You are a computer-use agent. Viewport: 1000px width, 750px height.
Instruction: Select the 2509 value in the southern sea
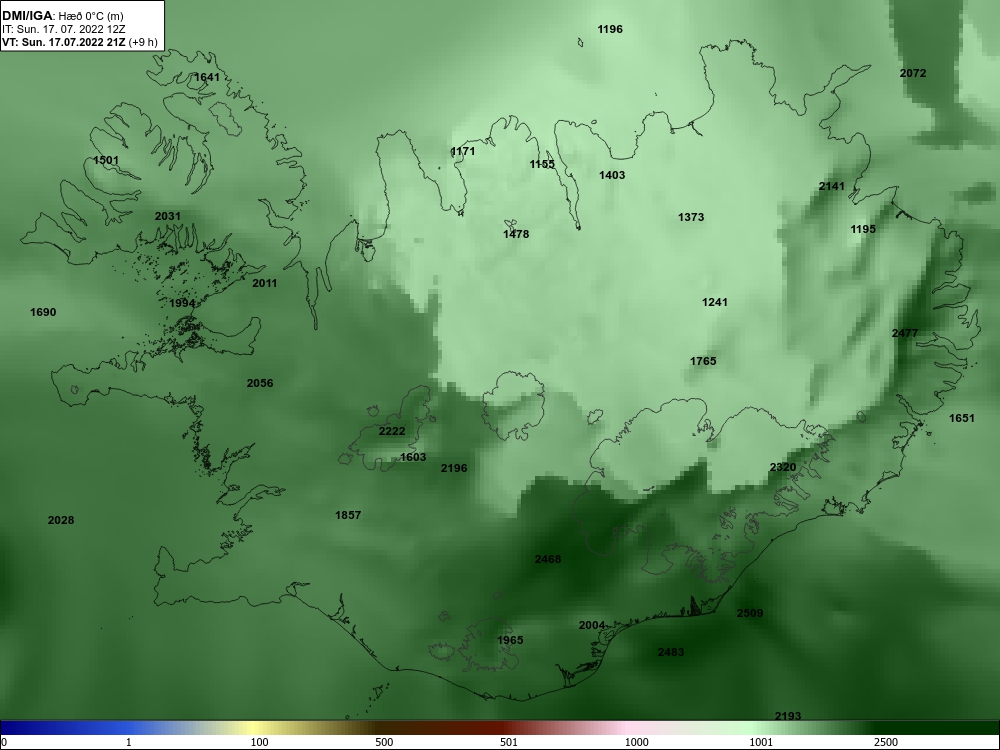[x=750, y=614]
